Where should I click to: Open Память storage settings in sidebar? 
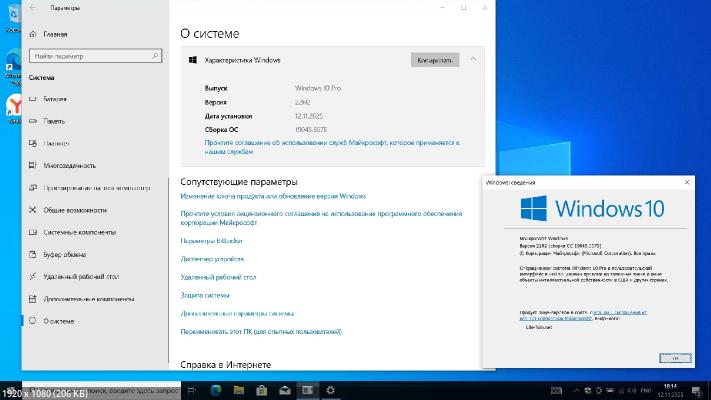pos(54,121)
